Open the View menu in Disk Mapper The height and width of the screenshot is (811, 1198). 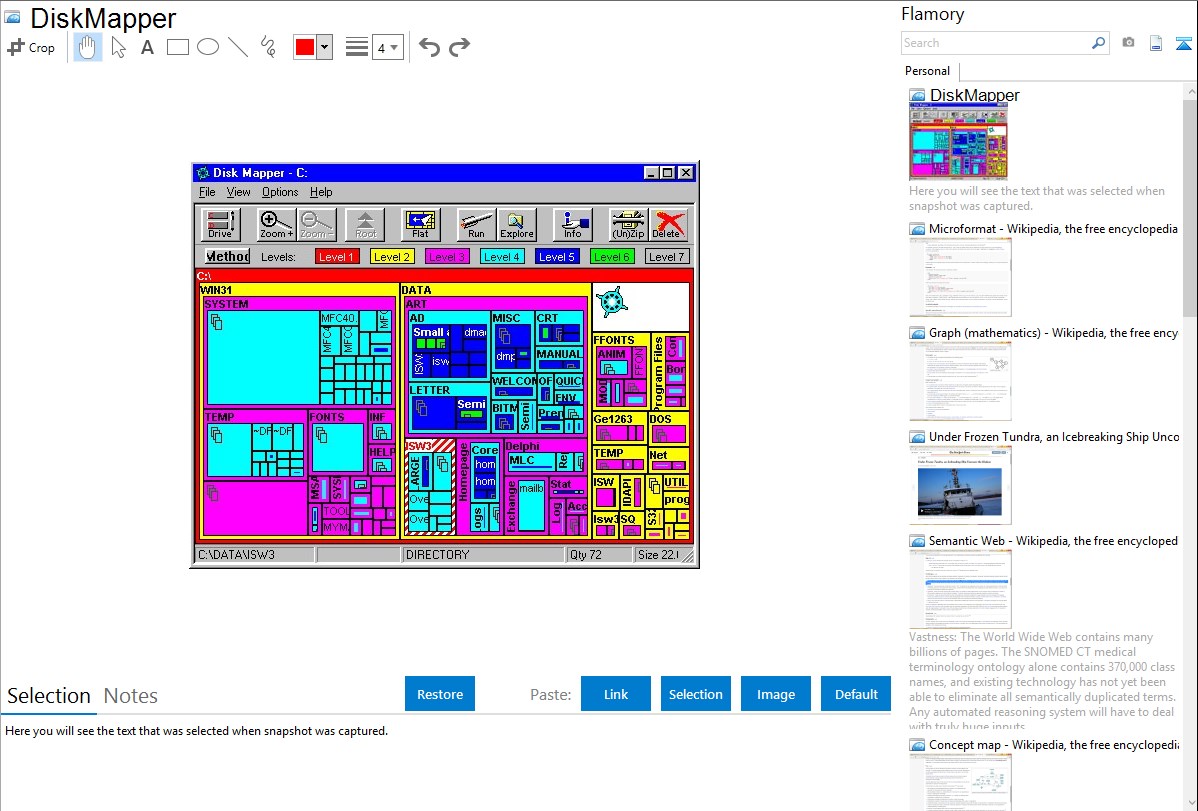coord(238,192)
